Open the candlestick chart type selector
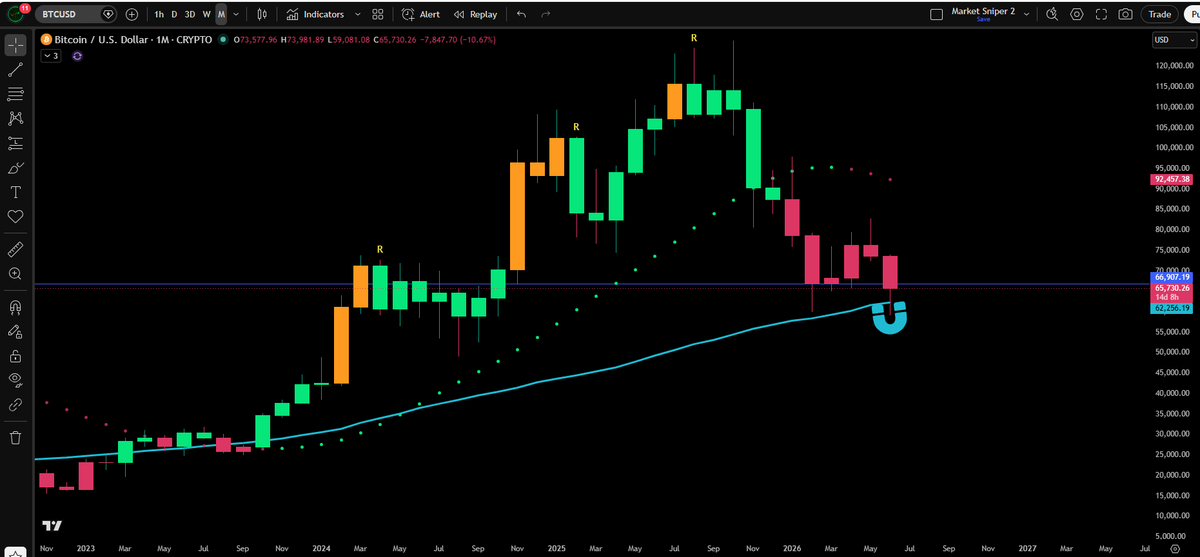Viewport: 1200px width, 557px height. (262, 15)
